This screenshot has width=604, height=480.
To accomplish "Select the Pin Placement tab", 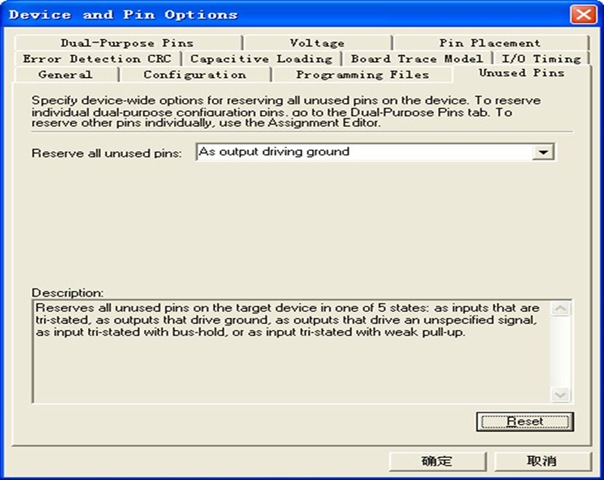I will click(x=489, y=43).
